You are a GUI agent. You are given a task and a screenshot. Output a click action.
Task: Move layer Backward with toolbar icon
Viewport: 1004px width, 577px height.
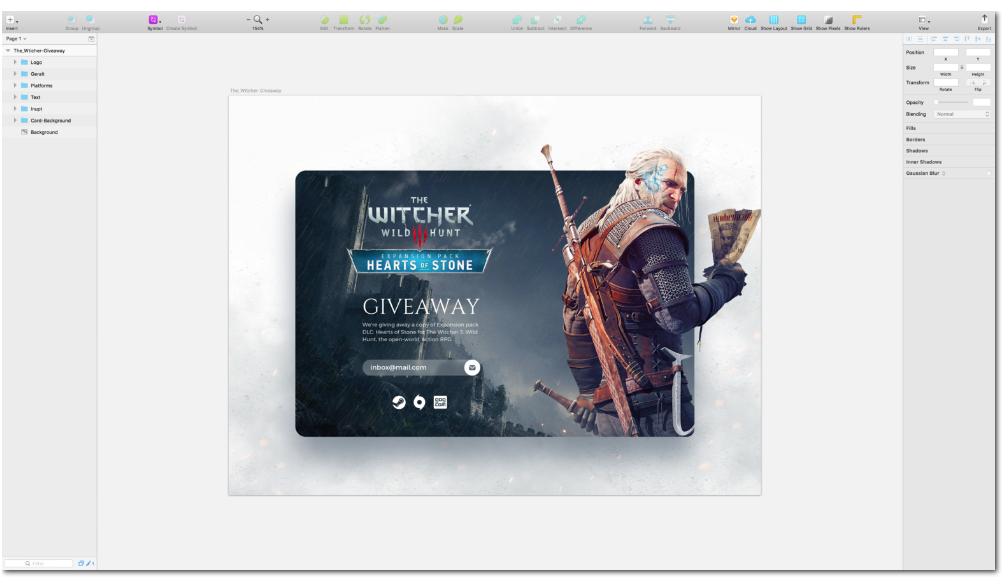[x=670, y=20]
